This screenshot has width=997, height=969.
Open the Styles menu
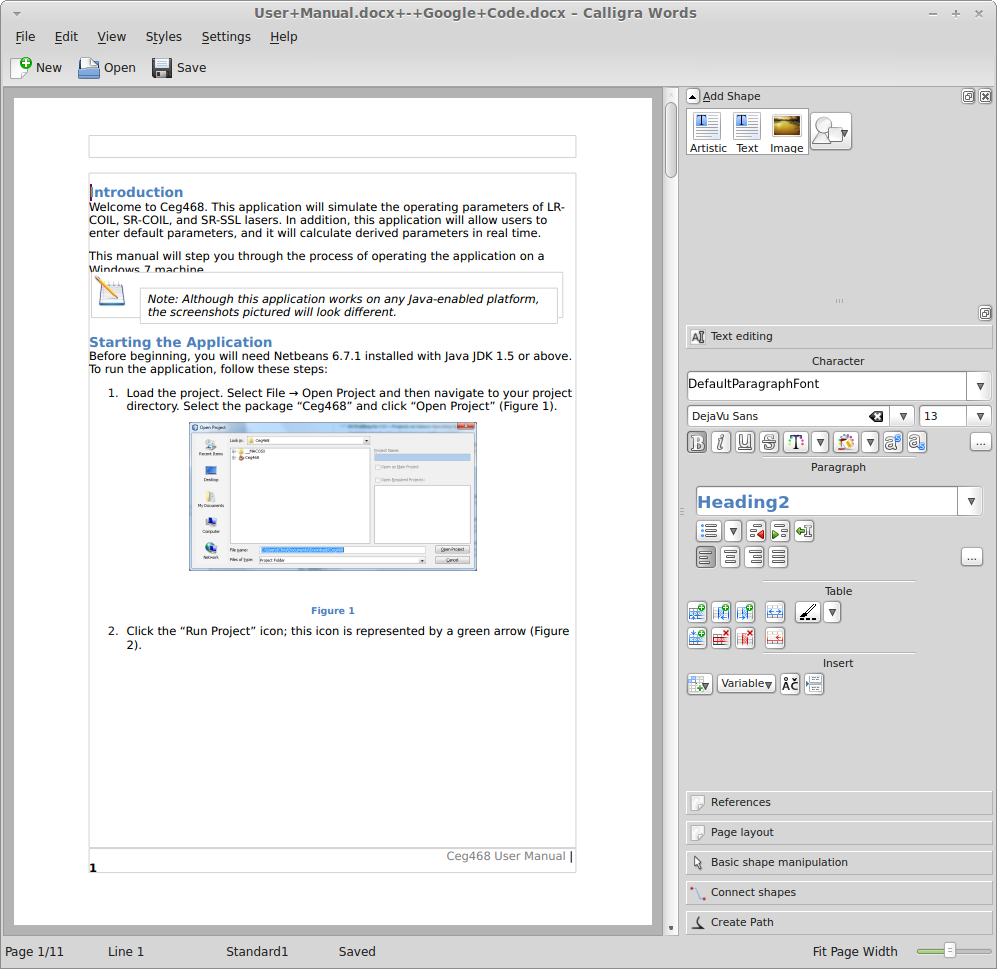pos(164,36)
